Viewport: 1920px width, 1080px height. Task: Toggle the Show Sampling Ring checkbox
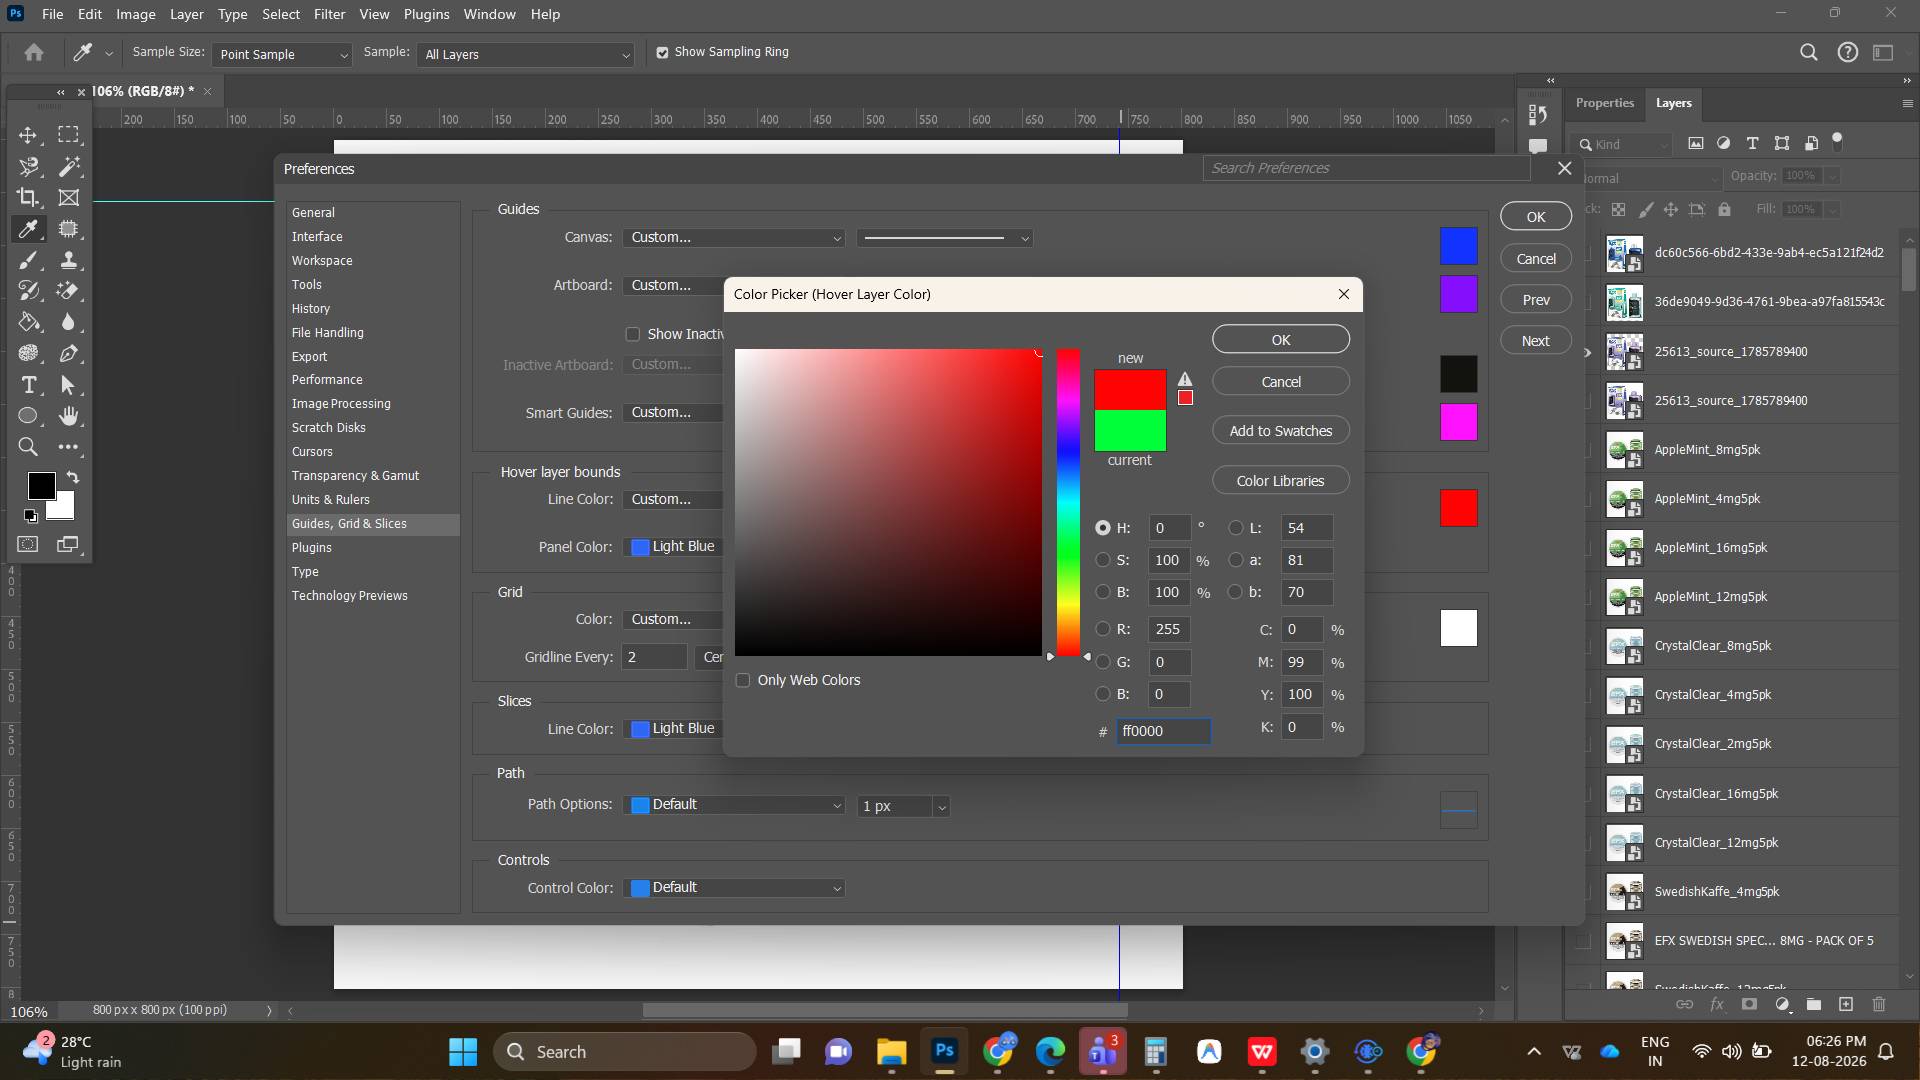(662, 52)
